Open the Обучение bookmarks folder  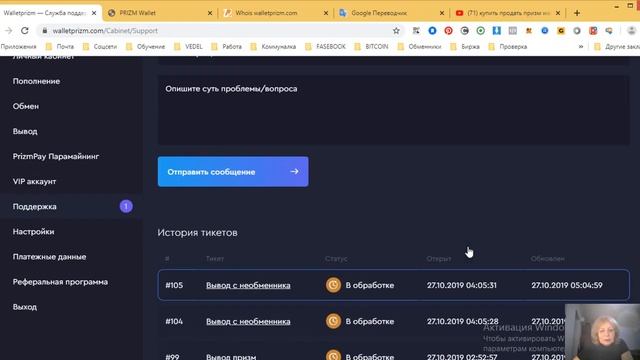pyautogui.click(x=146, y=47)
